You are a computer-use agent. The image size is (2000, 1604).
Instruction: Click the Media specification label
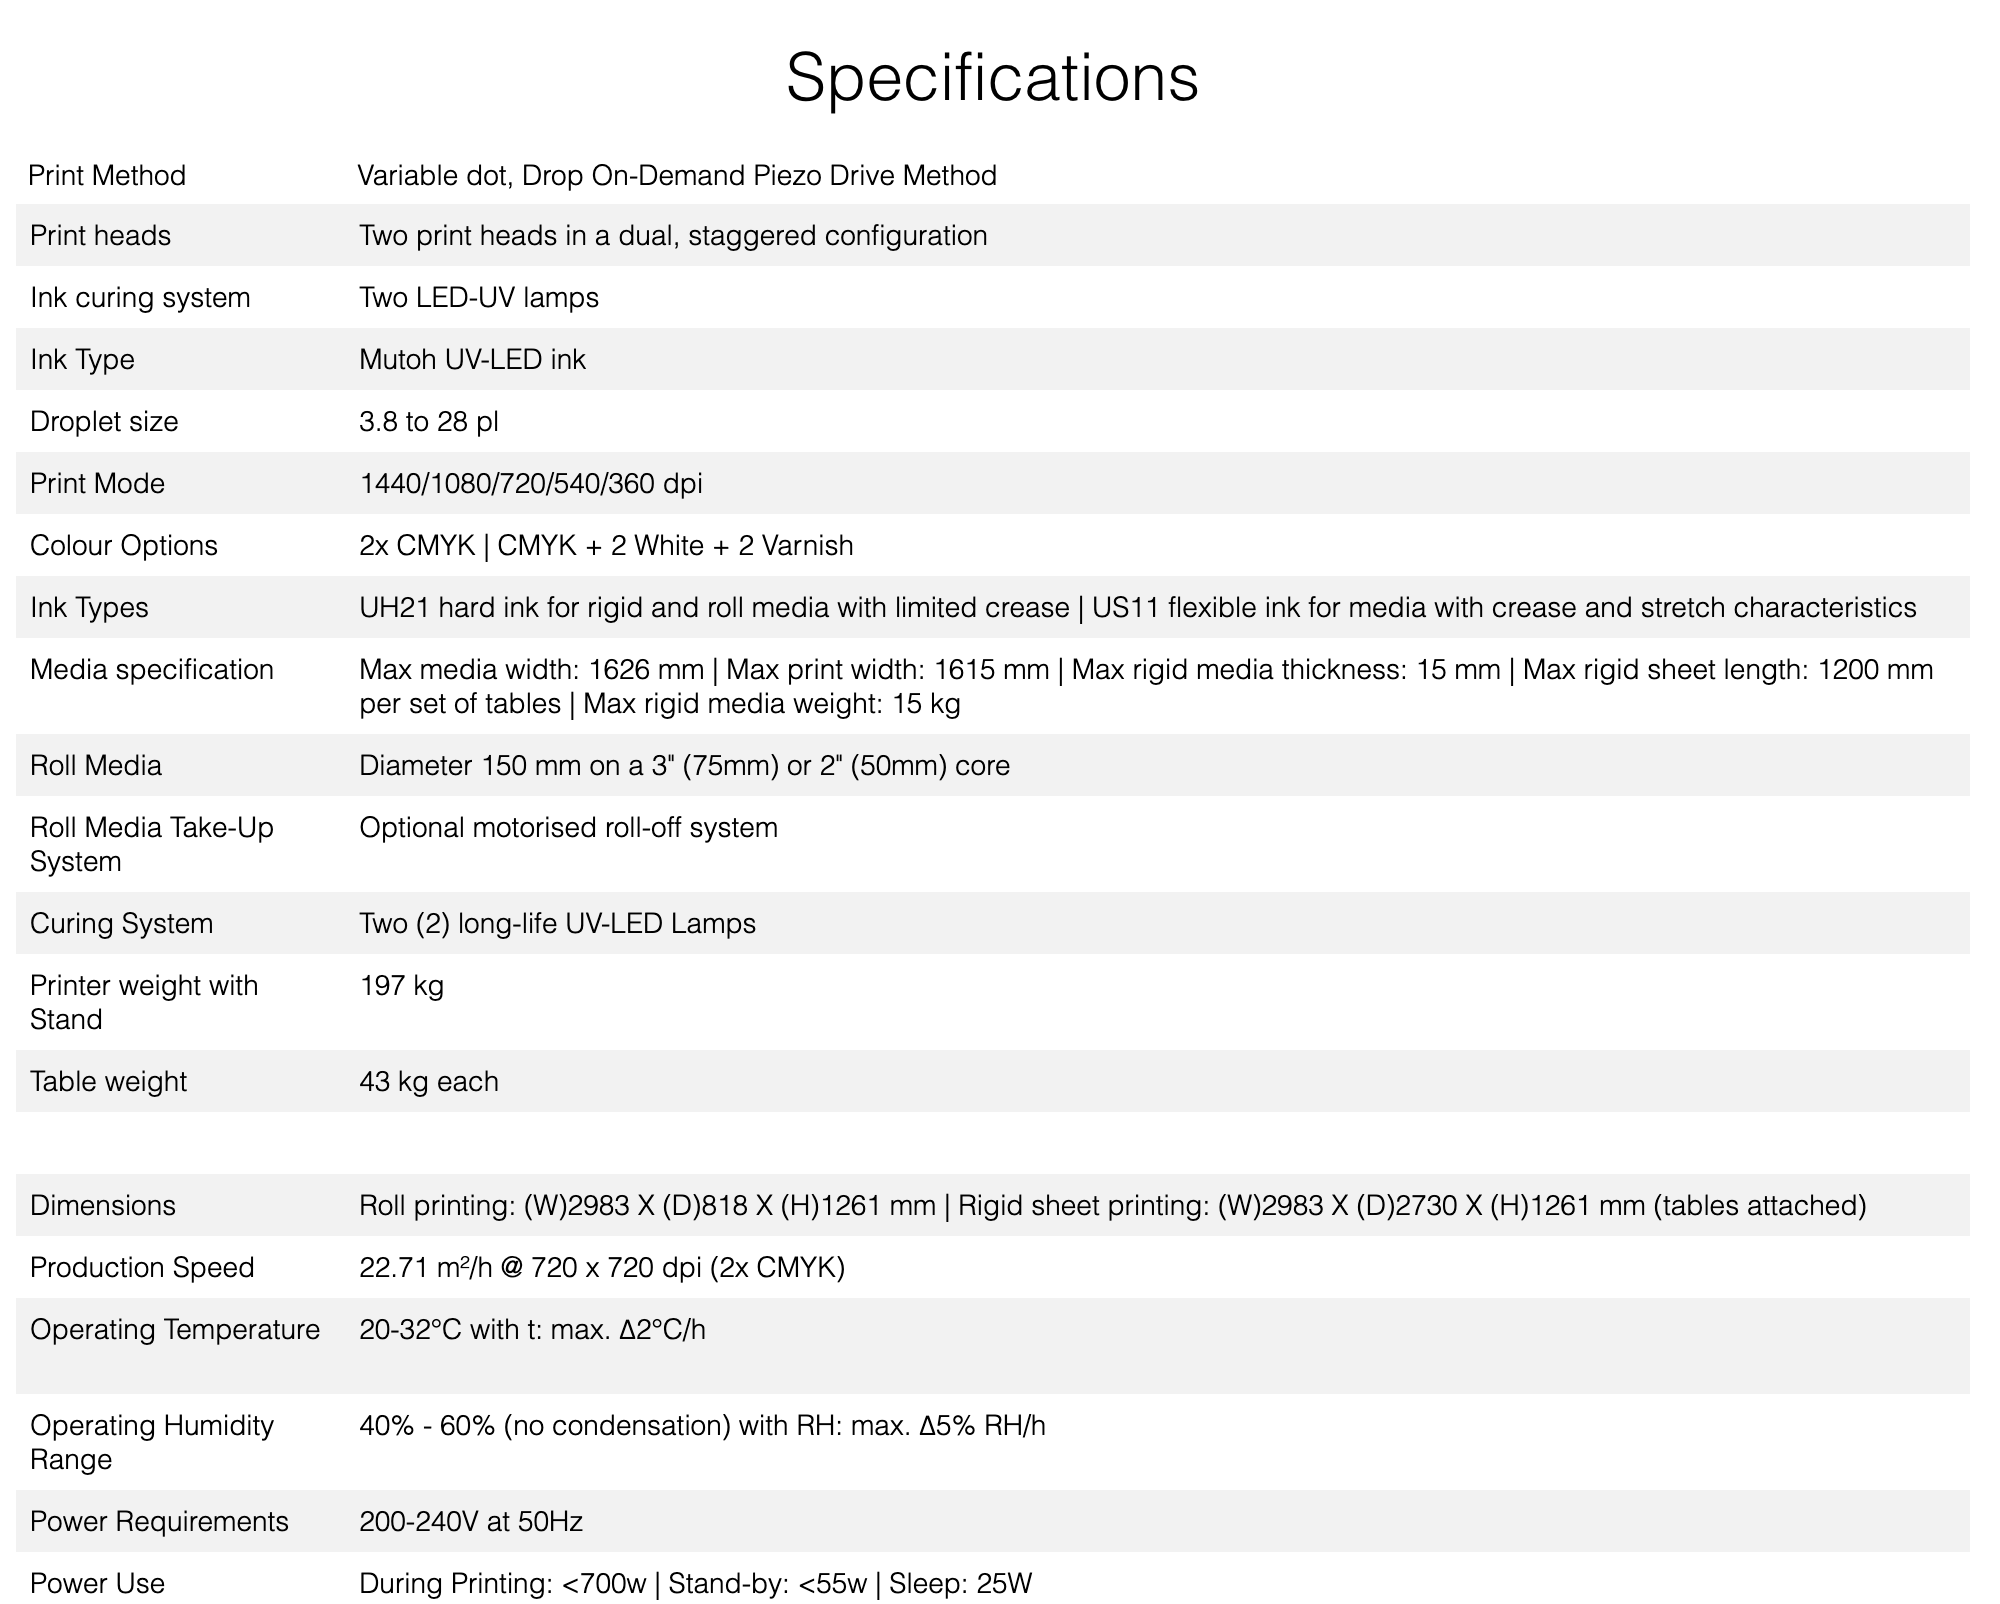click(x=151, y=670)
